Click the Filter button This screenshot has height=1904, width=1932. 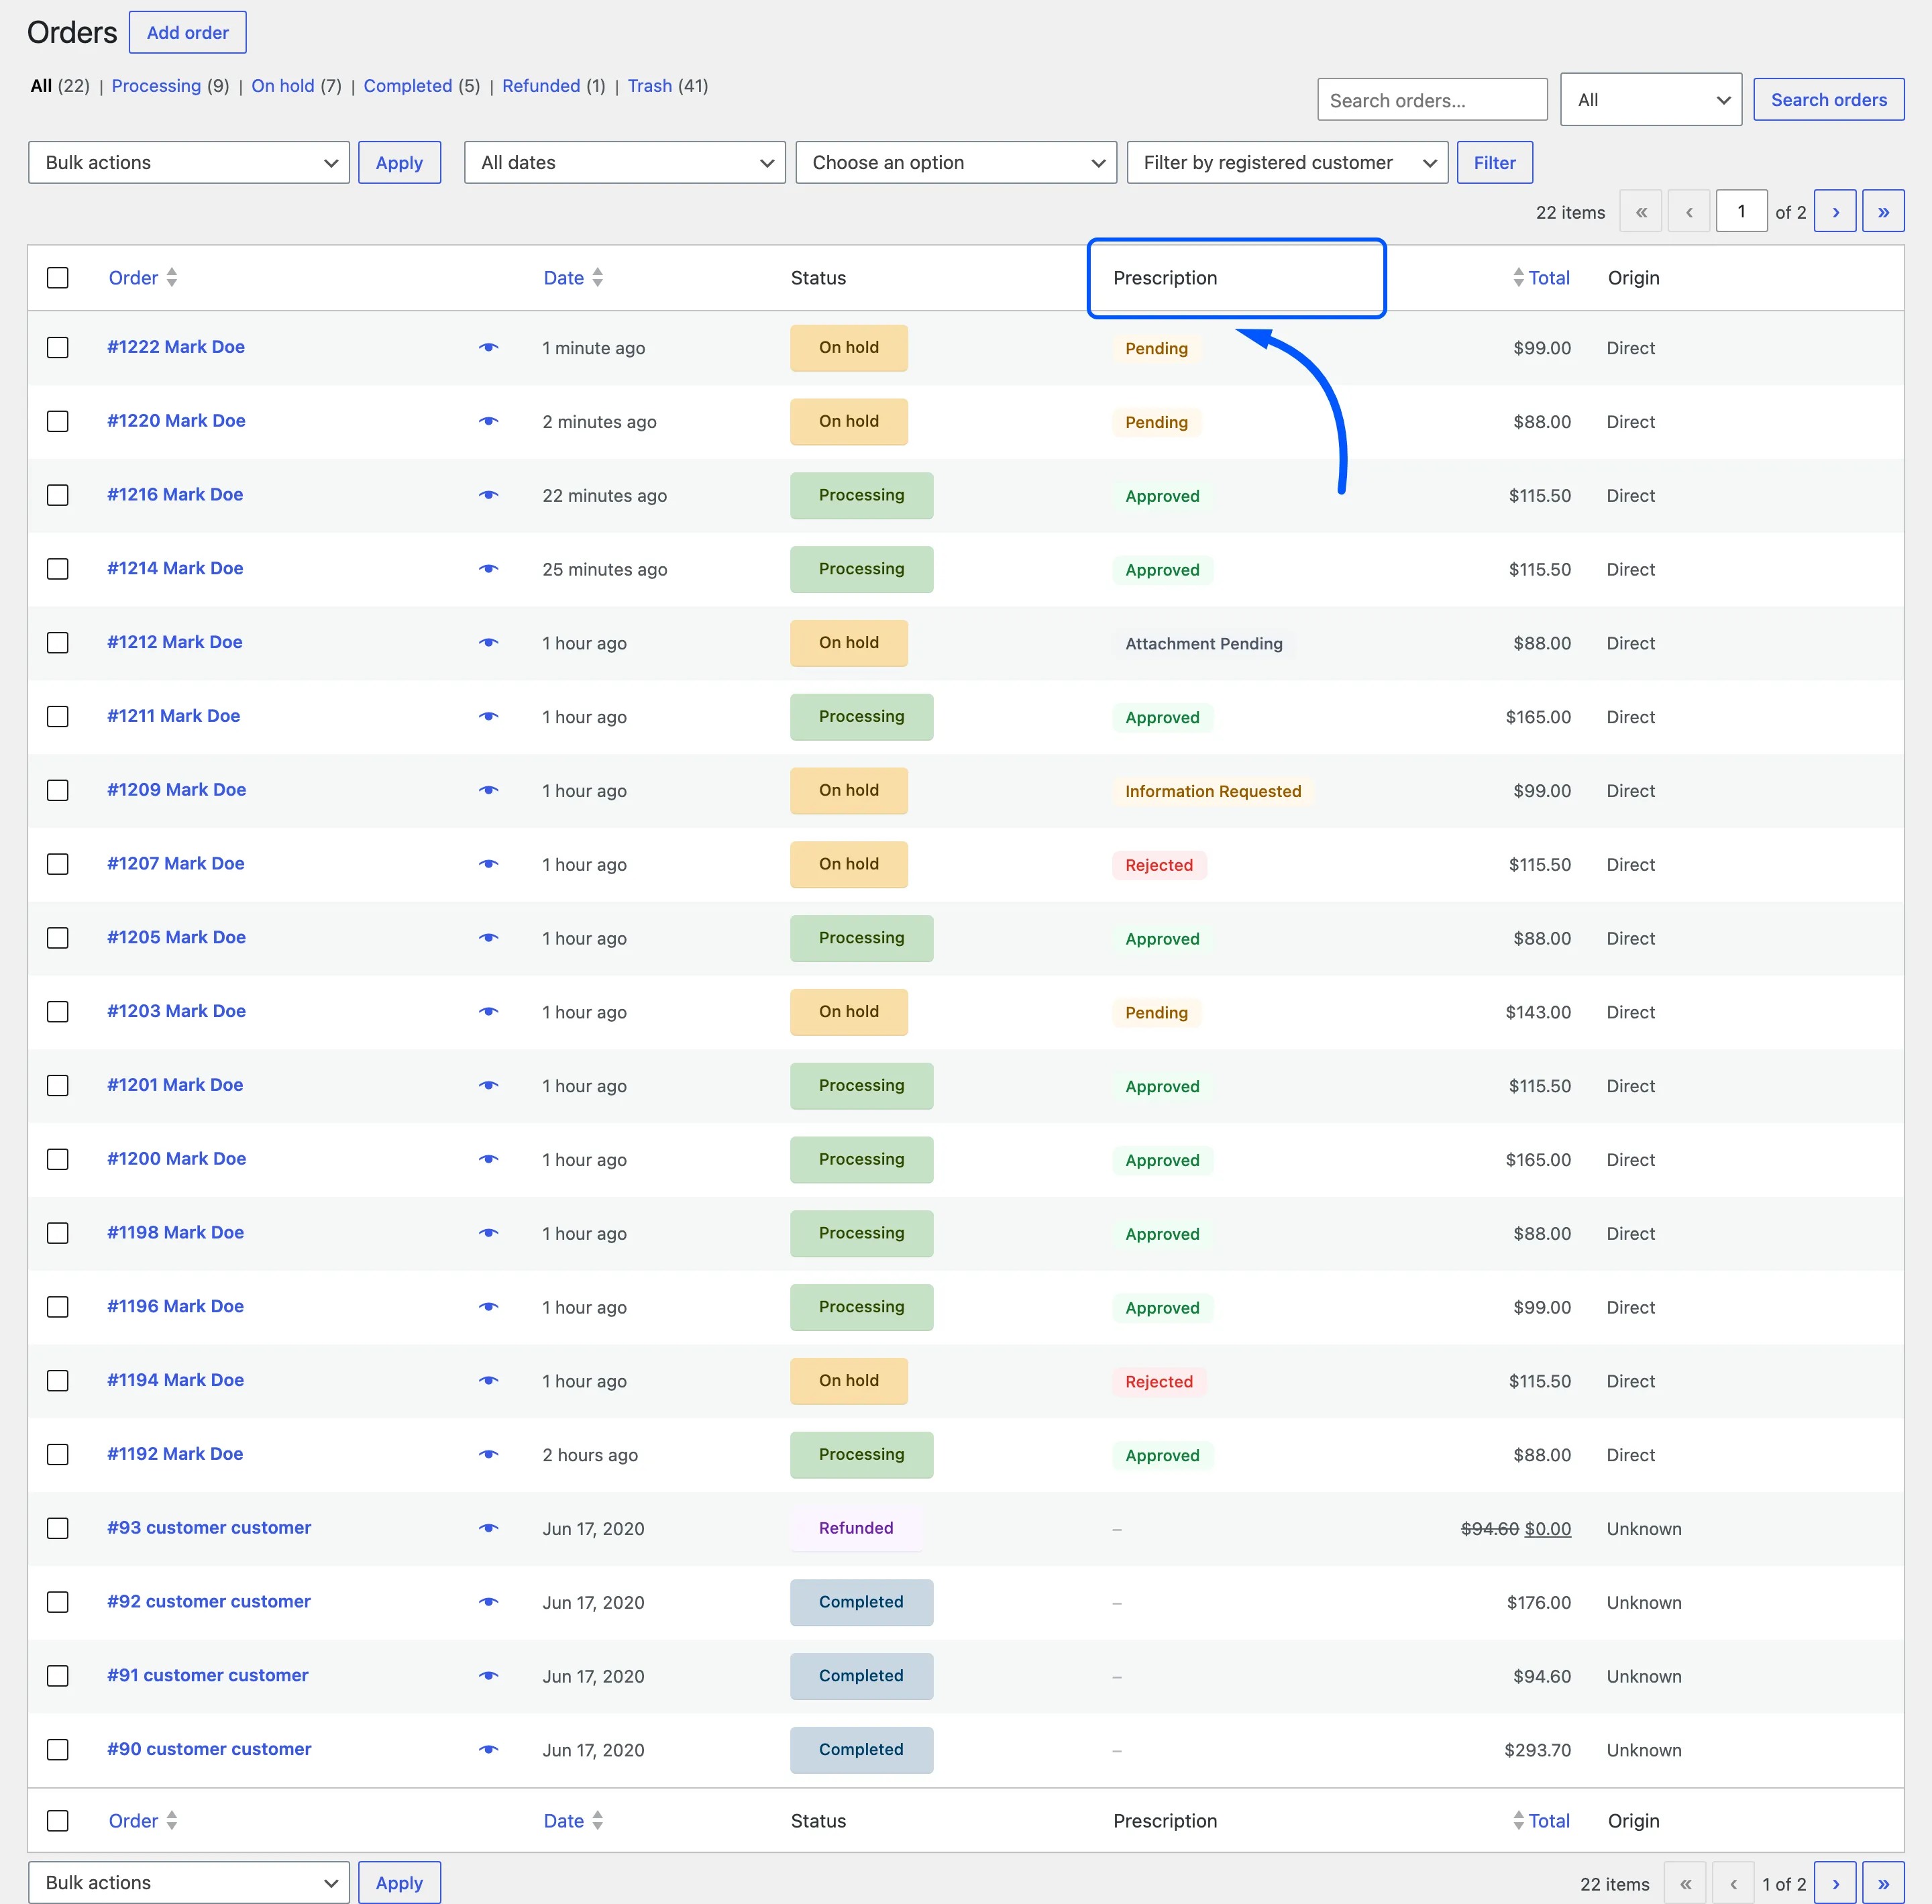pyautogui.click(x=1495, y=163)
